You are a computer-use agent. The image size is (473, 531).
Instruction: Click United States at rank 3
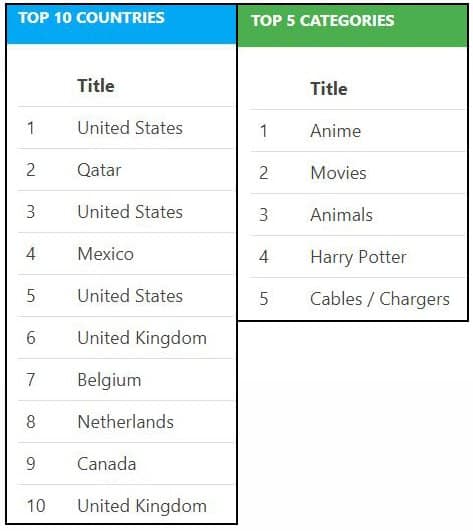pyautogui.click(x=130, y=212)
